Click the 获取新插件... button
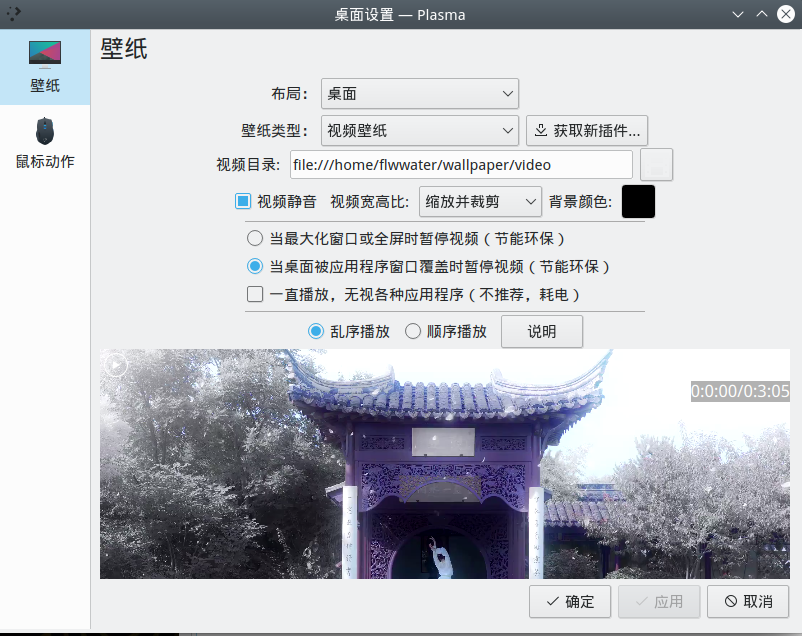Screen dimensions: 802x636 [x=587, y=130]
